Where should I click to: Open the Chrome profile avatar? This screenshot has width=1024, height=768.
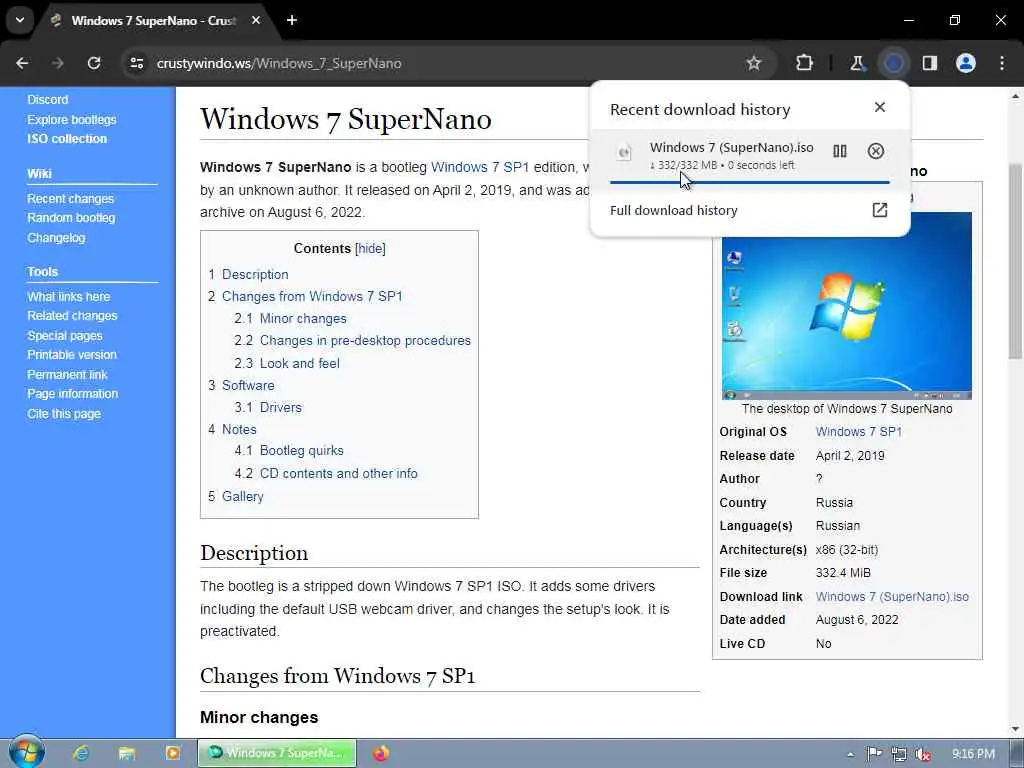[966, 63]
